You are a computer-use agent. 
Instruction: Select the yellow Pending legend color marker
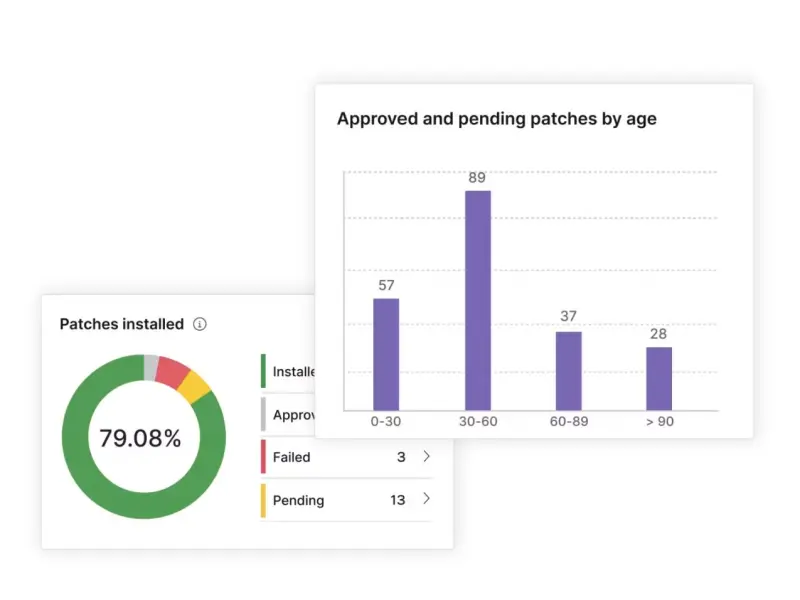coord(263,500)
